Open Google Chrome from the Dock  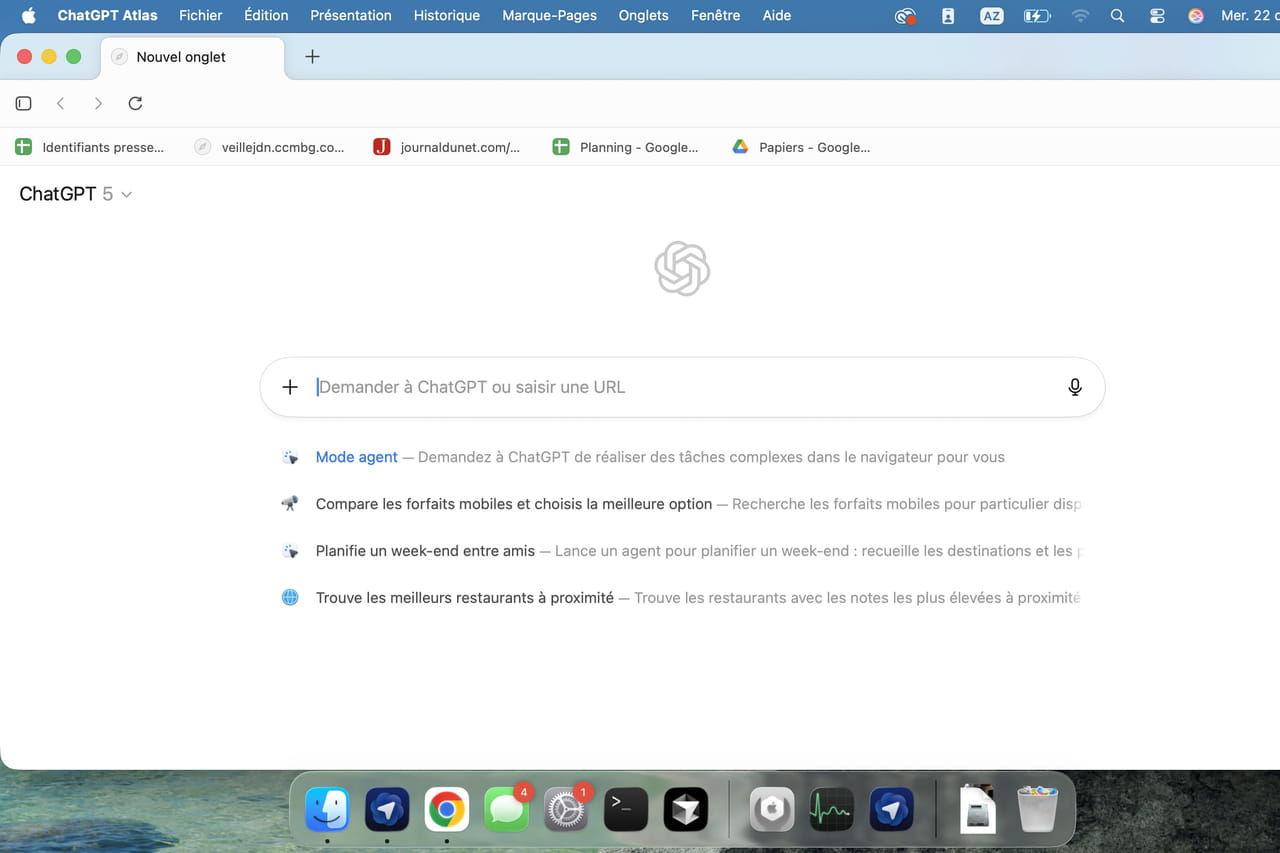[447, 809]
